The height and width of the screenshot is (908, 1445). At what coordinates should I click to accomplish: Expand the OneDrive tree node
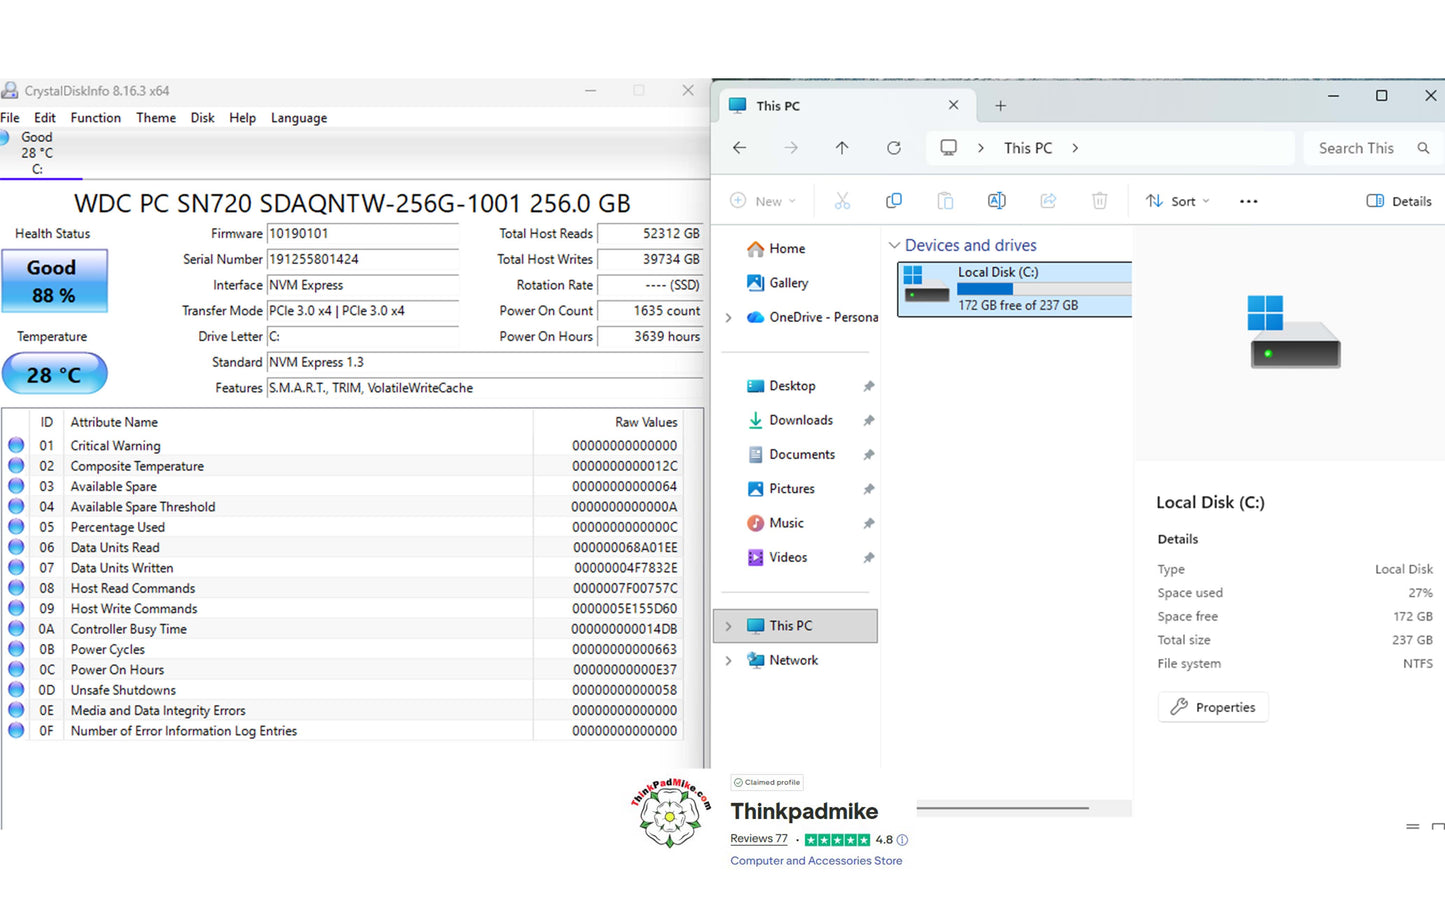coord(729,318)
